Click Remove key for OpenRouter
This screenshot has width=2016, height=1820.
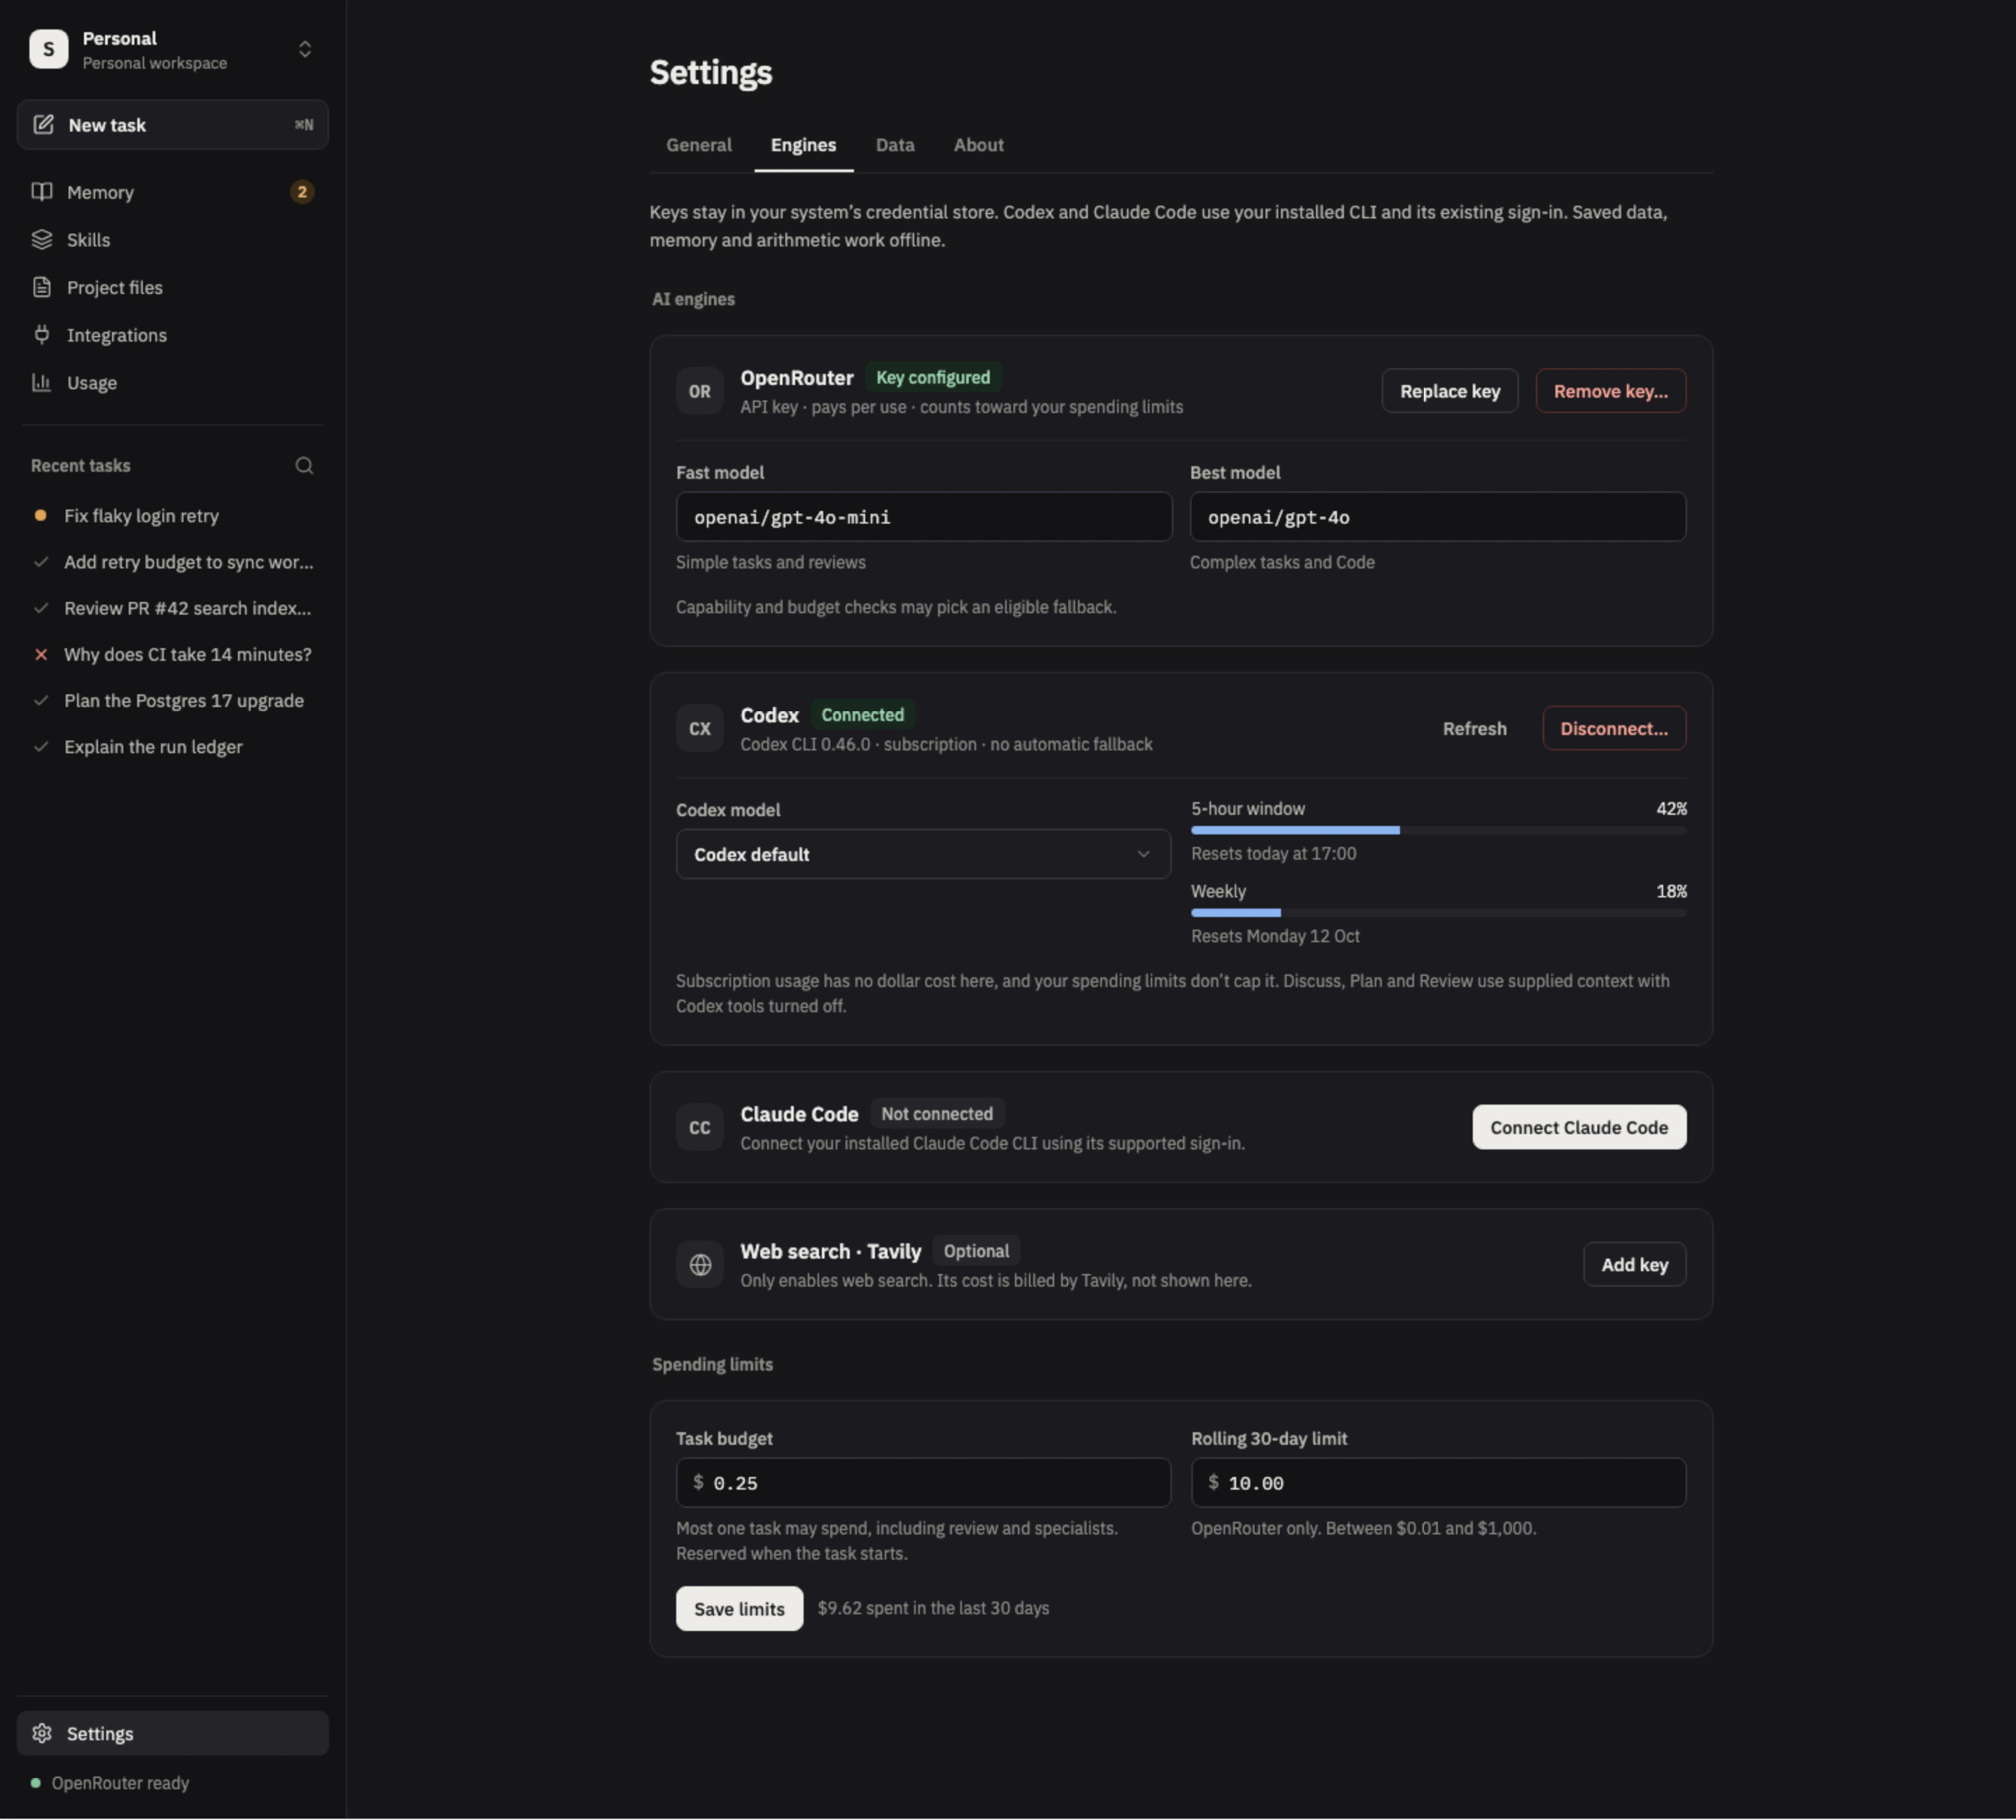(x=1610, y=391)
